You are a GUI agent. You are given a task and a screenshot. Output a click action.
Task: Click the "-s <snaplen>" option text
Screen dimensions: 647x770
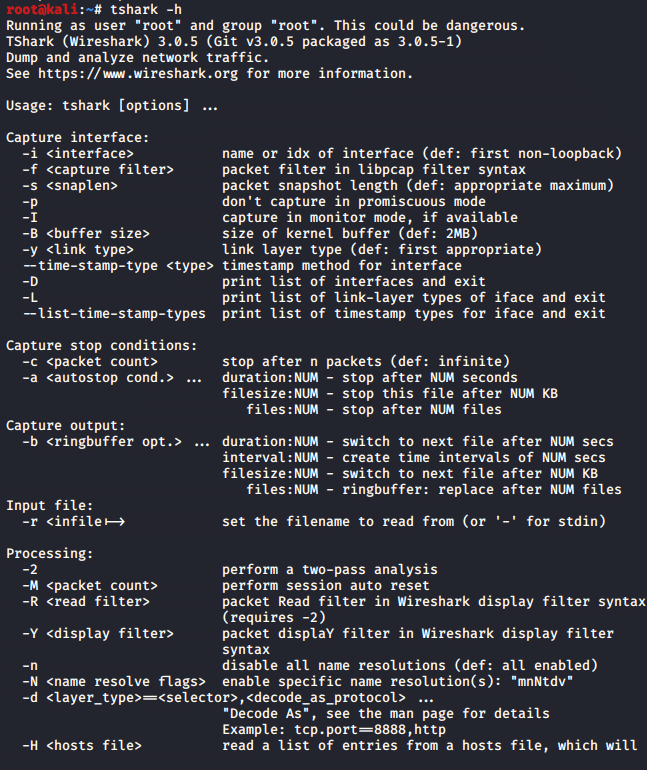click(x=70, y=186)
